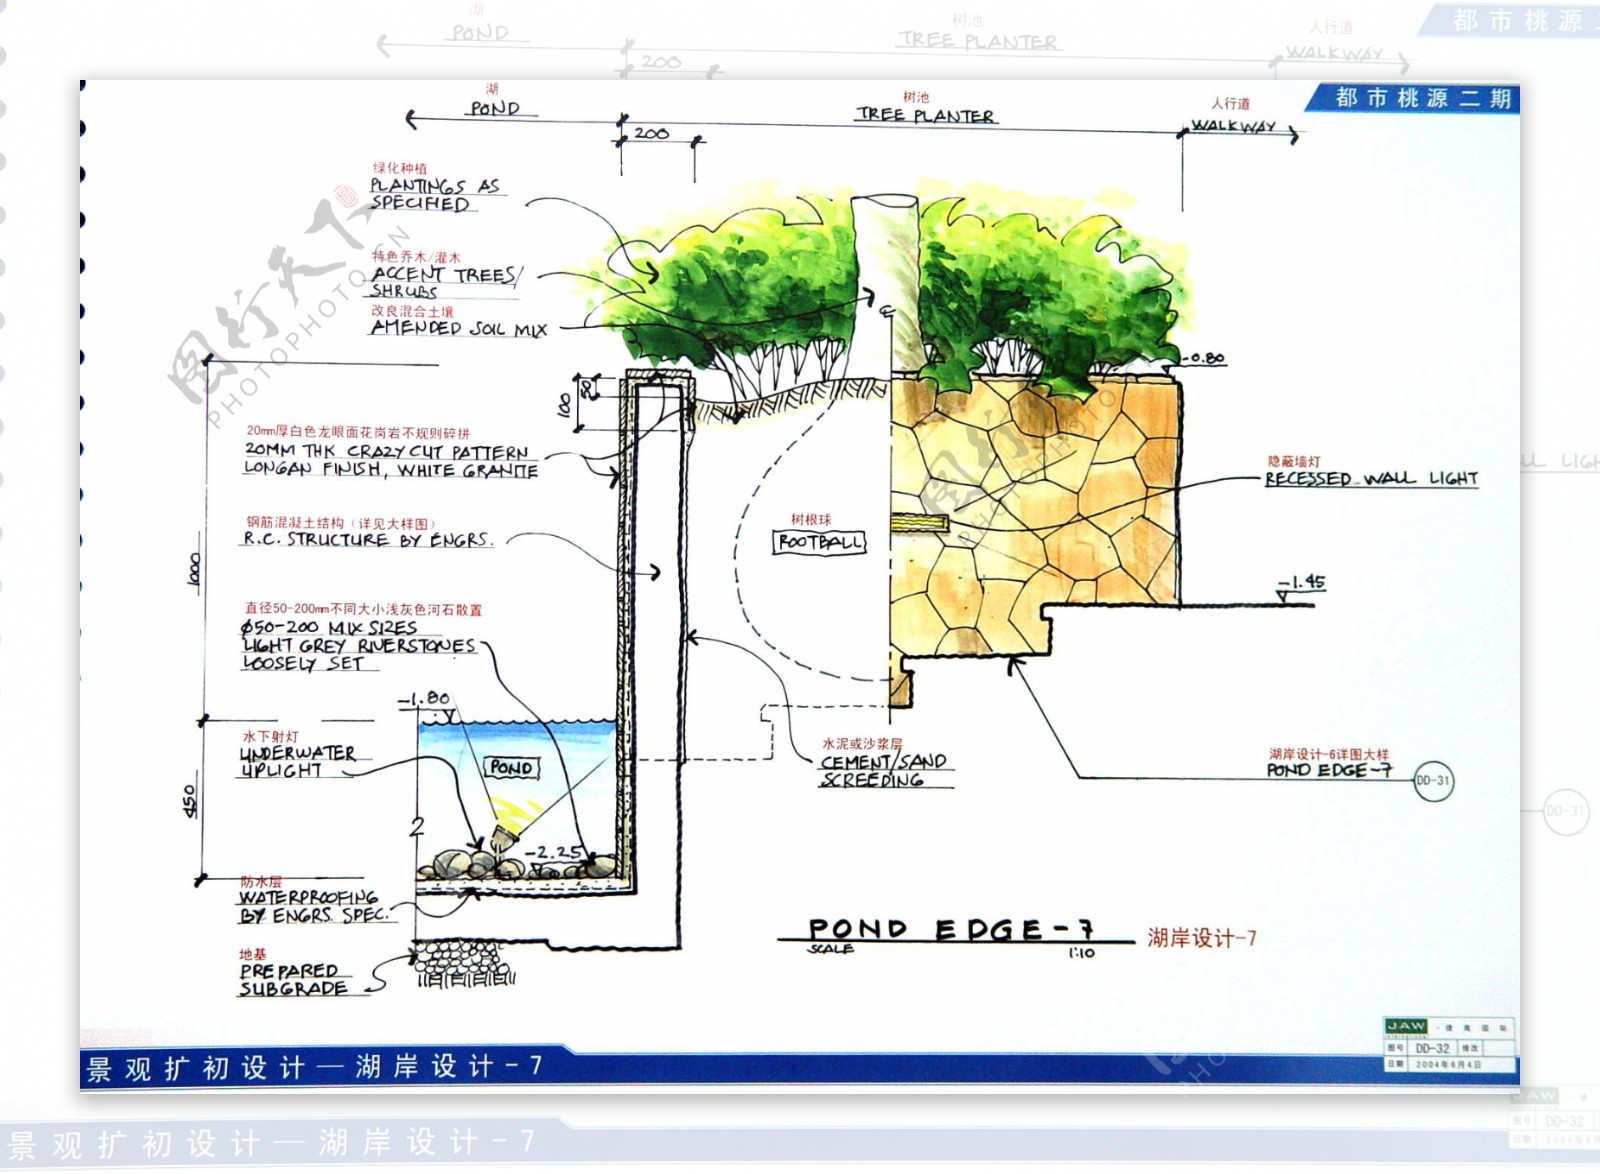Click the "-0.80" elevation marker
Viewport: 1600px width, 1174px height.
tap(1205, 358)
